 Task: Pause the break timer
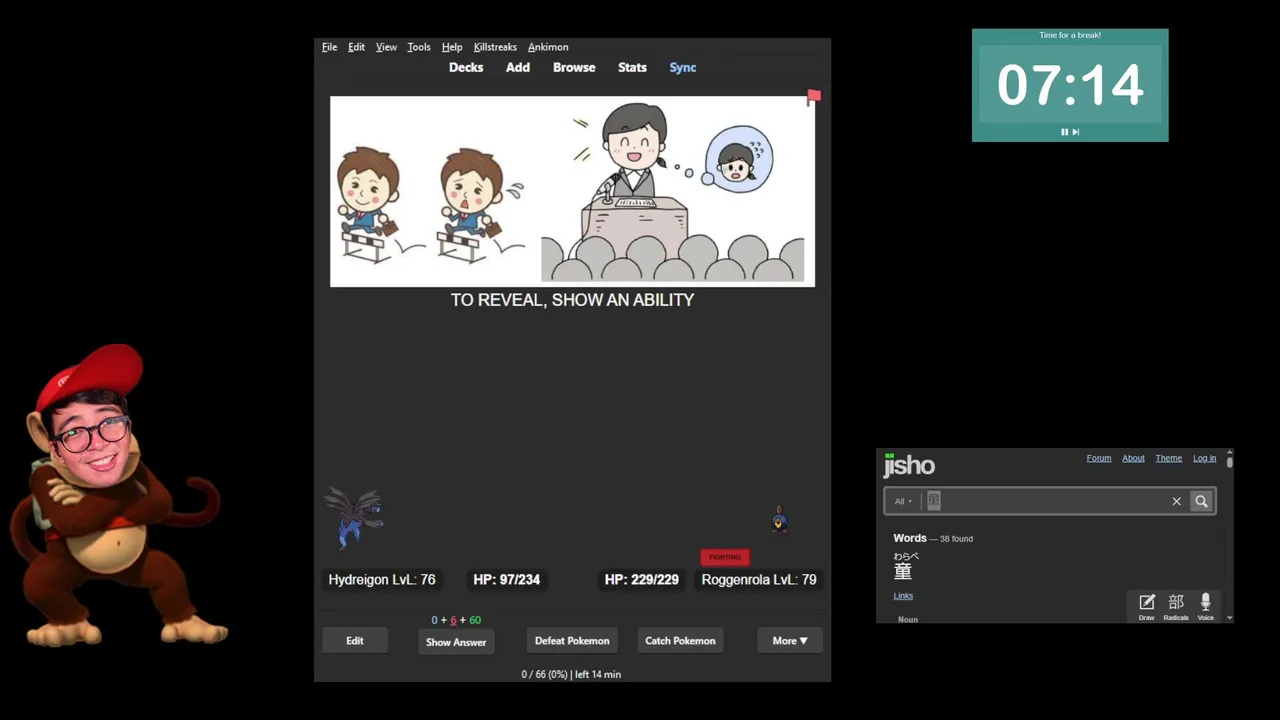[x=1064, y=132]
